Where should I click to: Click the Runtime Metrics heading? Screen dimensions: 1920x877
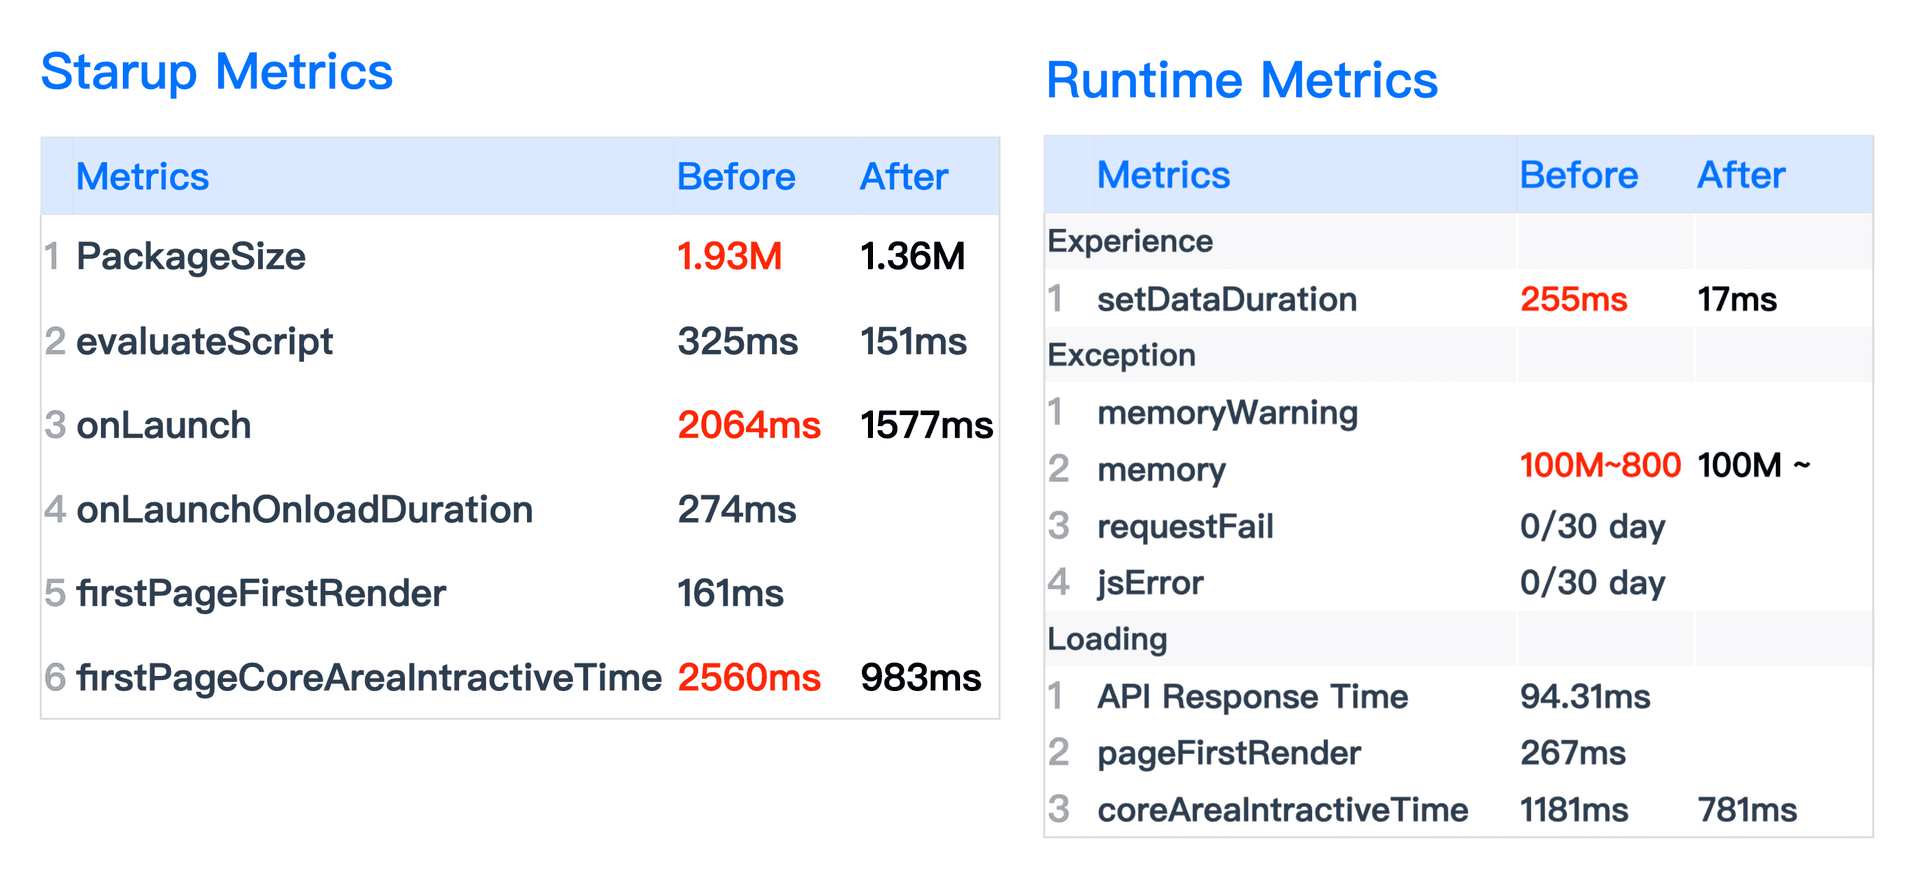coord(1241,81)
